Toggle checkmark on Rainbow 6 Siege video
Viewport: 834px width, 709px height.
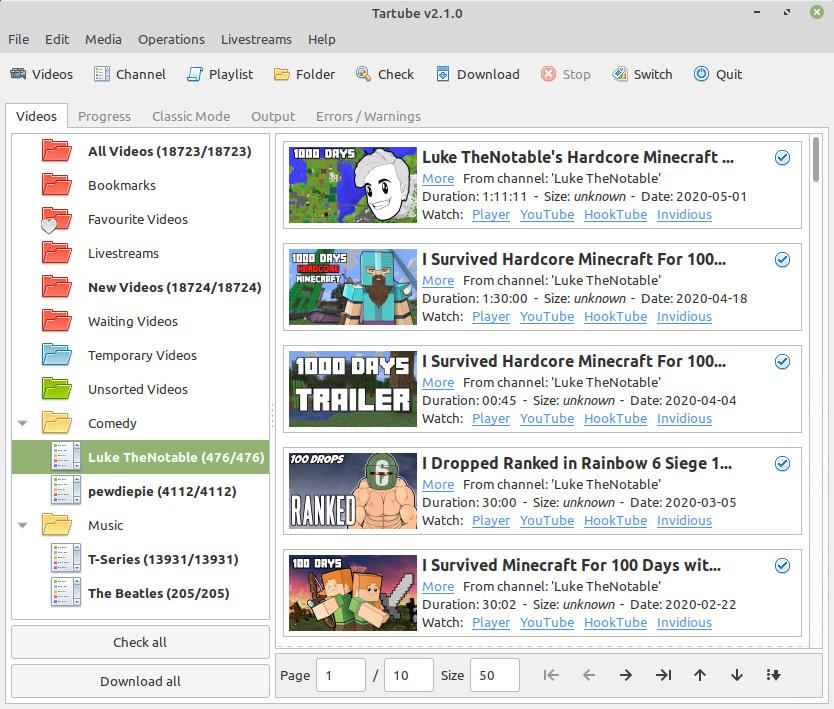(x=782, y=464)
